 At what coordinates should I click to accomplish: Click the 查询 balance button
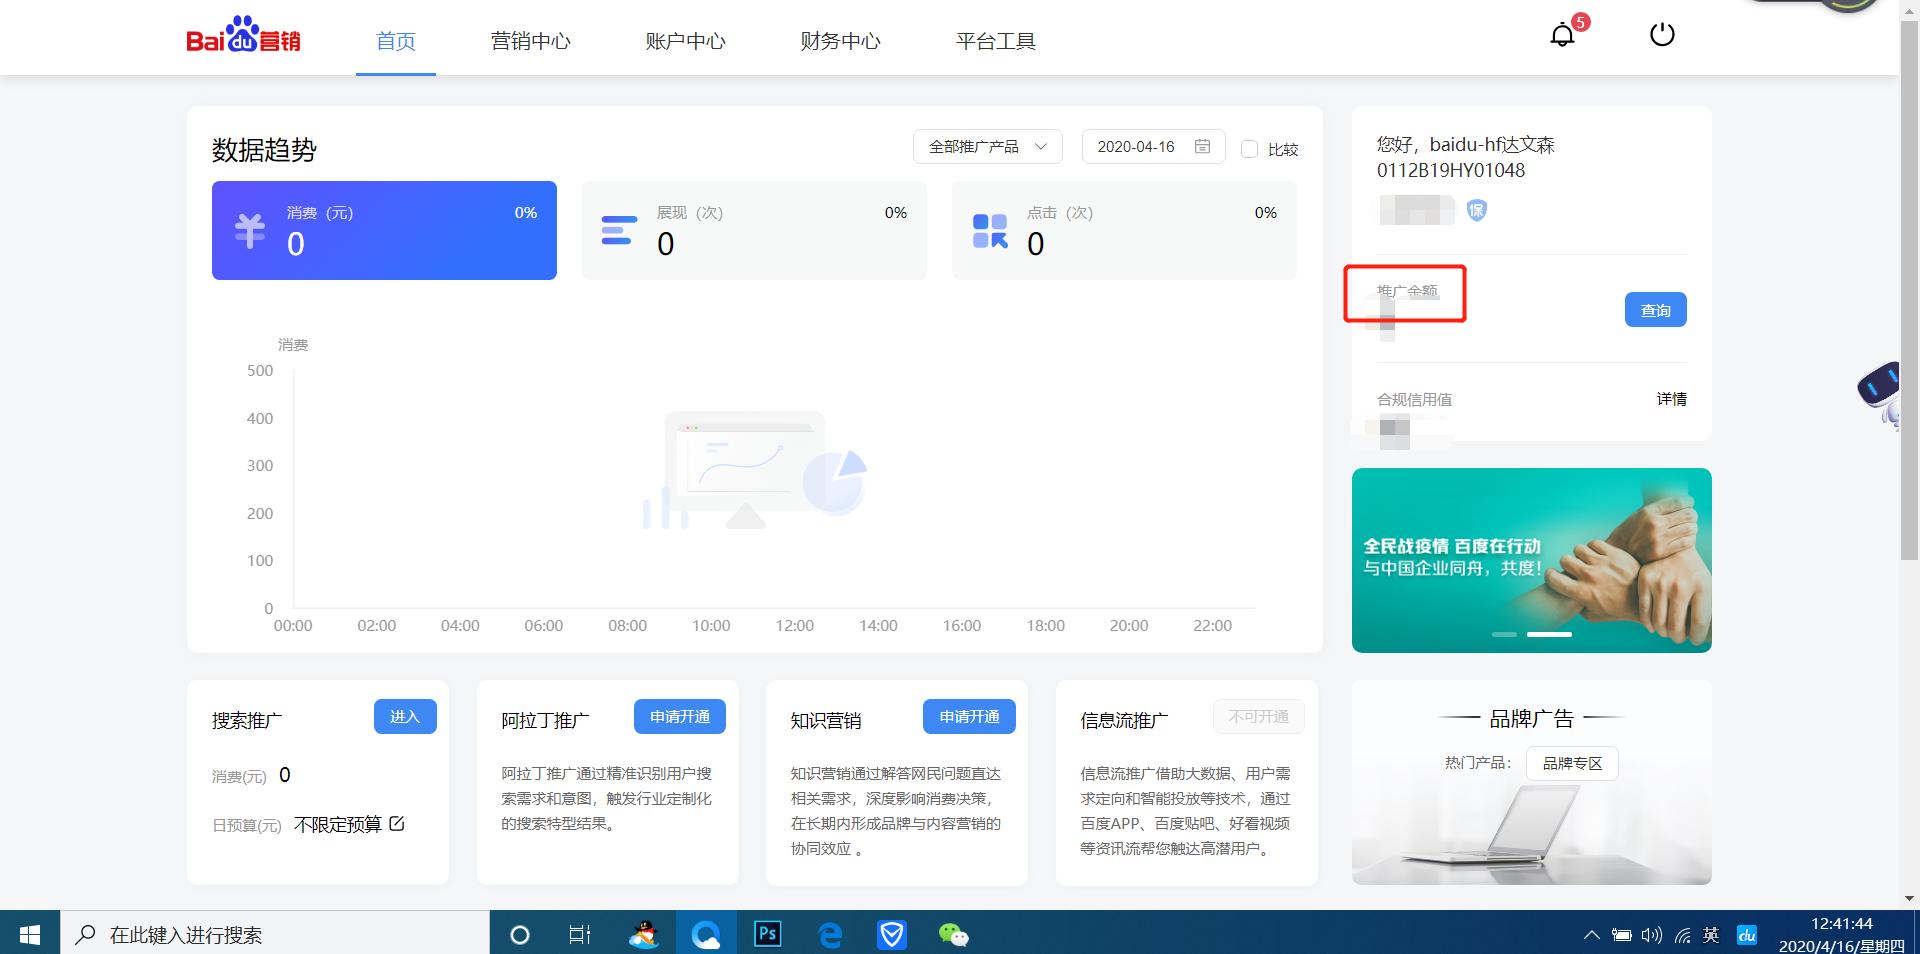(1655, 310)
